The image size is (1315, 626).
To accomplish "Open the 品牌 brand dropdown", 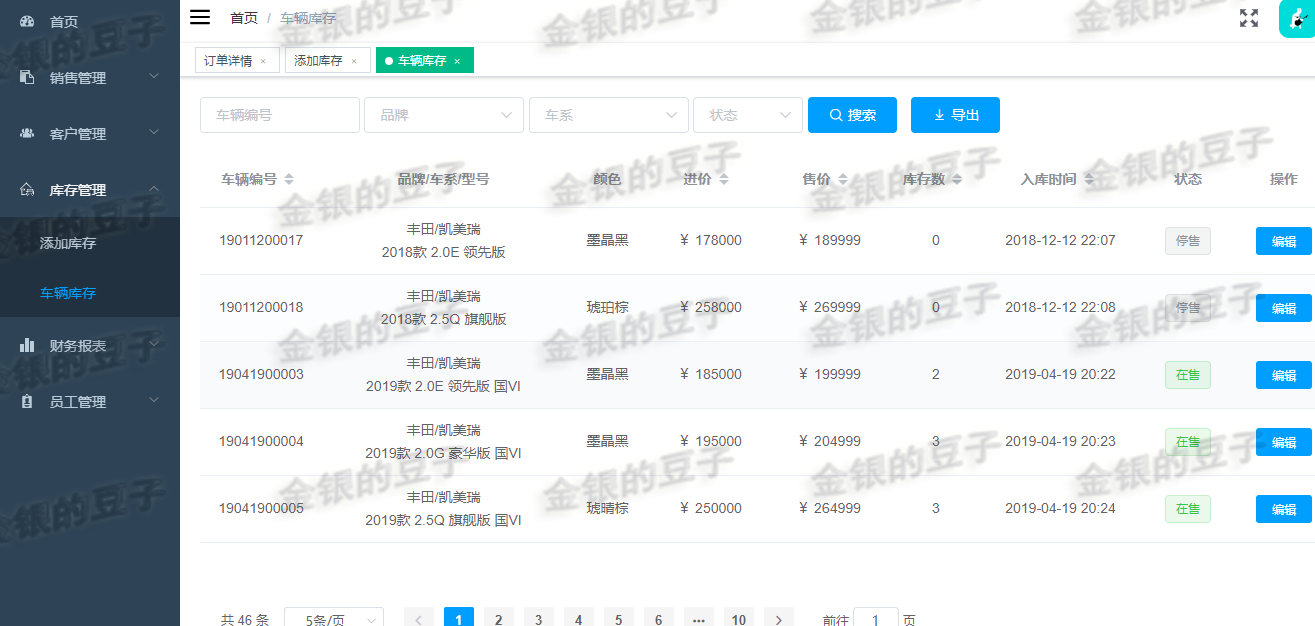I will (x=443, y=114).
